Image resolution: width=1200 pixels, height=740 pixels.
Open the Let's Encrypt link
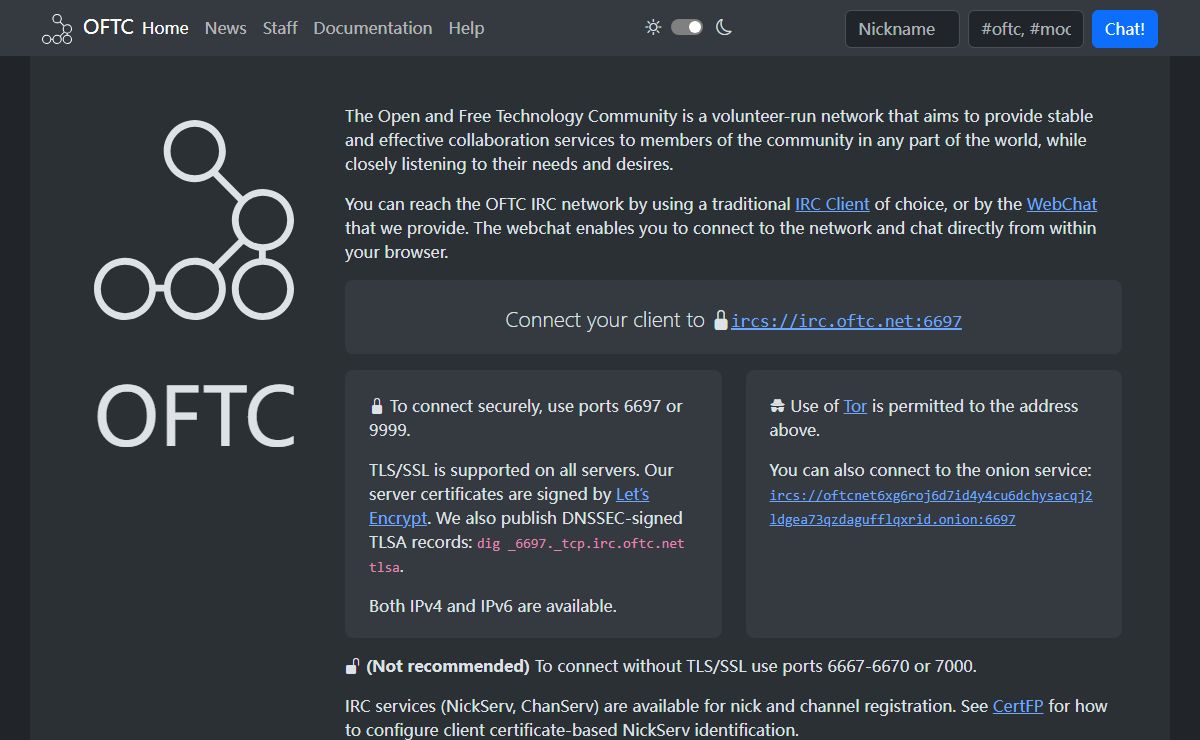pos(509,506)
